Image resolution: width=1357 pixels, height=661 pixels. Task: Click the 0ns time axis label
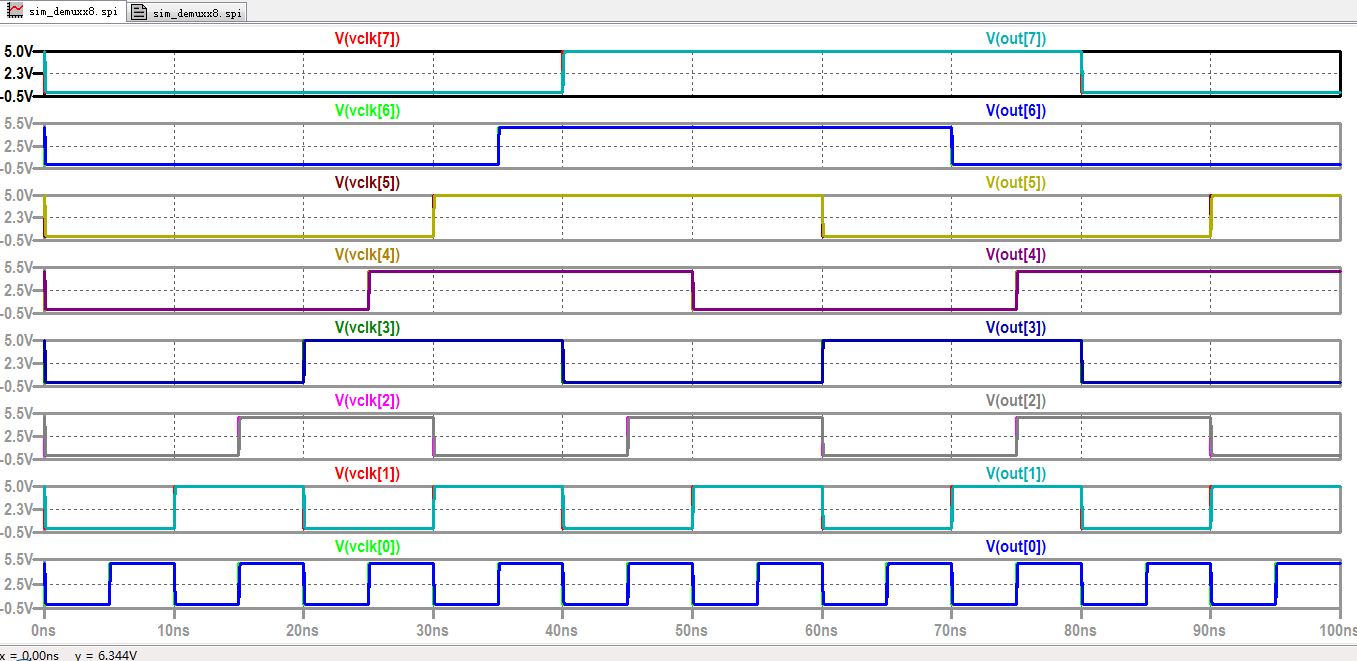45,631
